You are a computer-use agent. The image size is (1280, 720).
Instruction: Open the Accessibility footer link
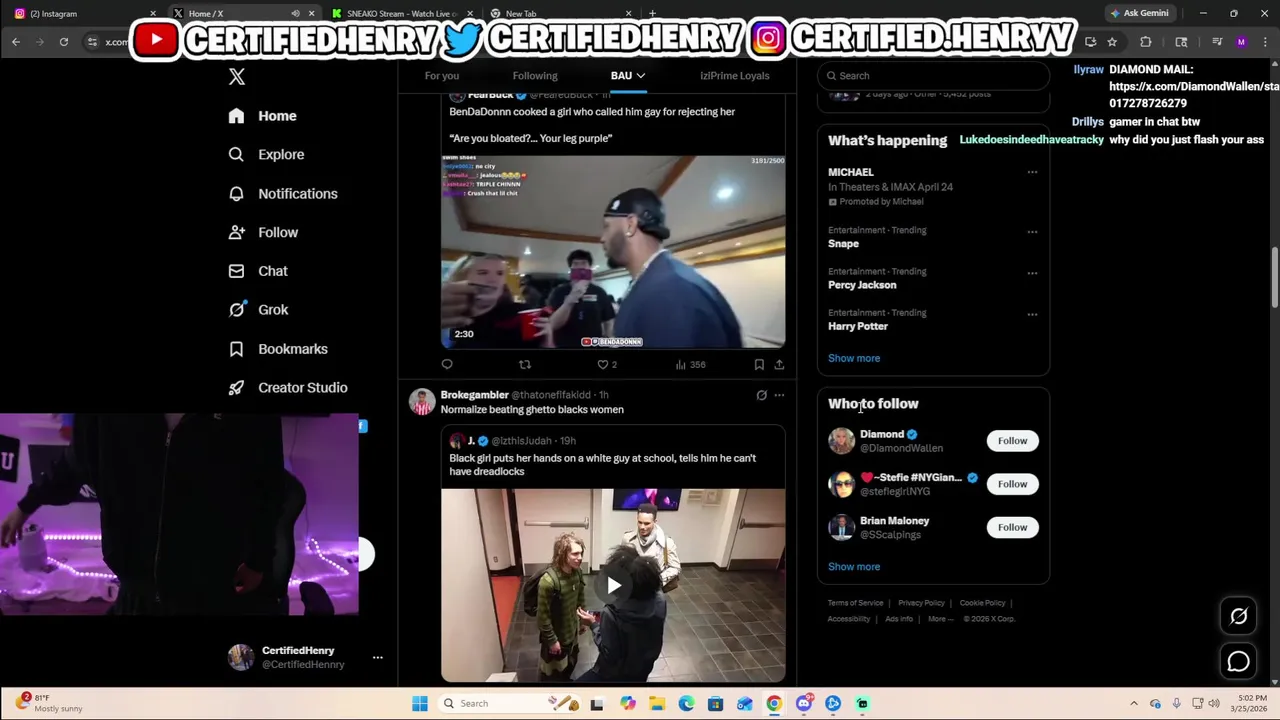[x=849, y=619]
